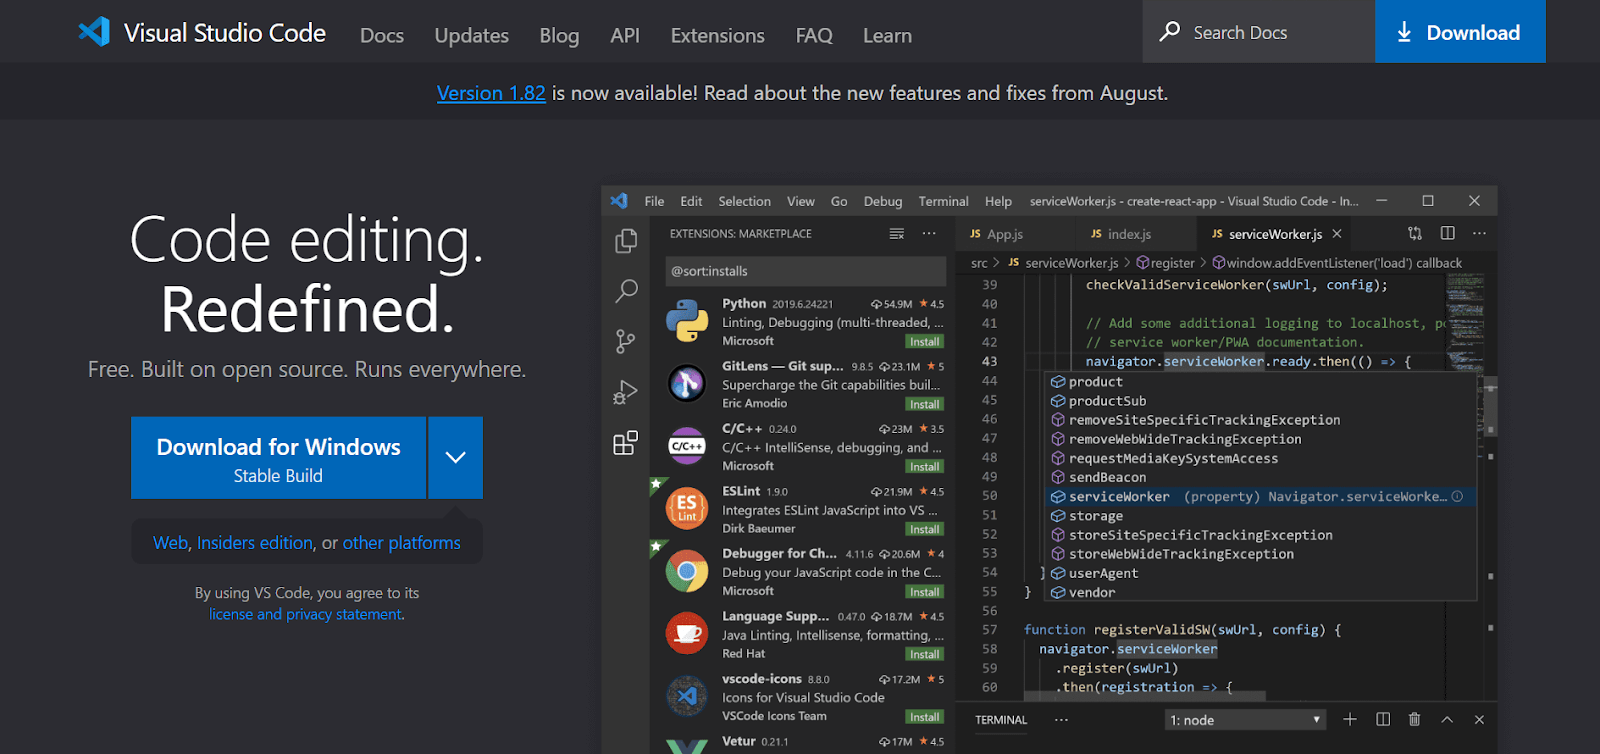Screen dimensions: 1600x754
Task: Open the '1: node' terminal dropdown
Action: pos(1246,720)
